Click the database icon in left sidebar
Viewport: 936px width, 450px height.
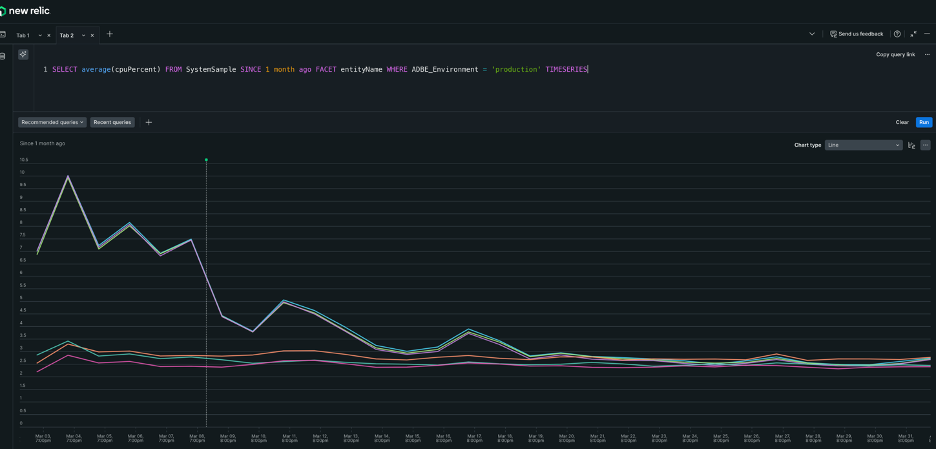[3, 55]
